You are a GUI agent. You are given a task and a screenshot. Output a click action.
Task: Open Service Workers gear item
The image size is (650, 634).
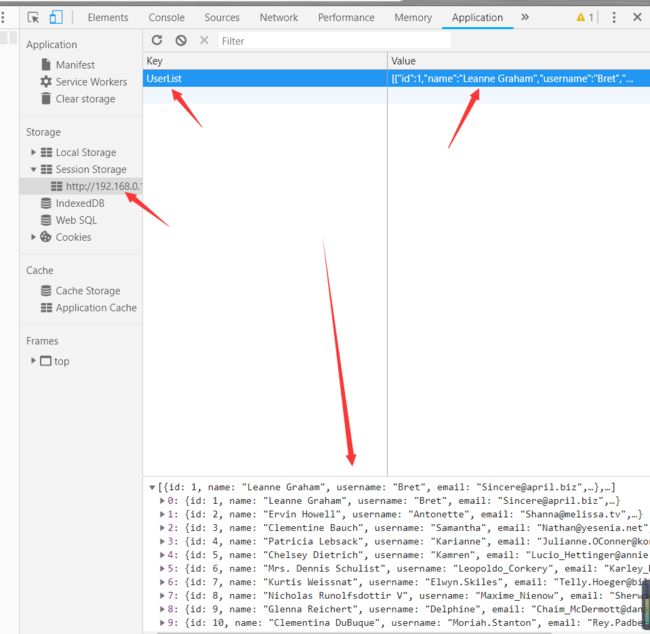tap(90, 82)
